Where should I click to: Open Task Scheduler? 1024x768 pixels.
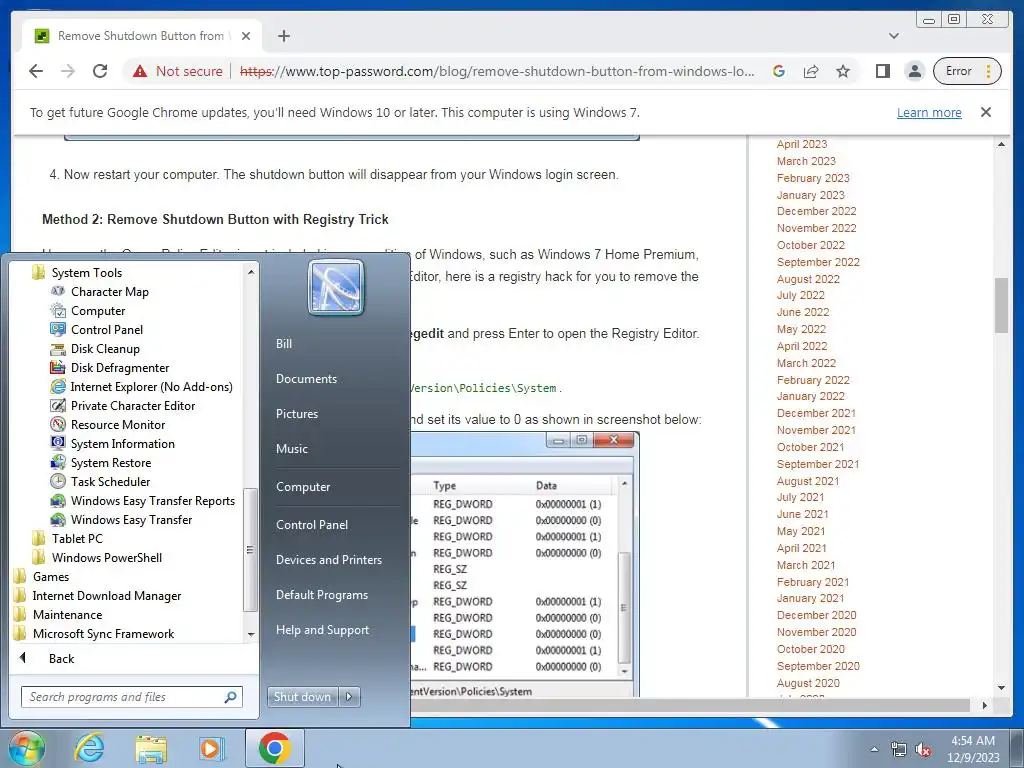pyautogui.click(x=110, y=481)
